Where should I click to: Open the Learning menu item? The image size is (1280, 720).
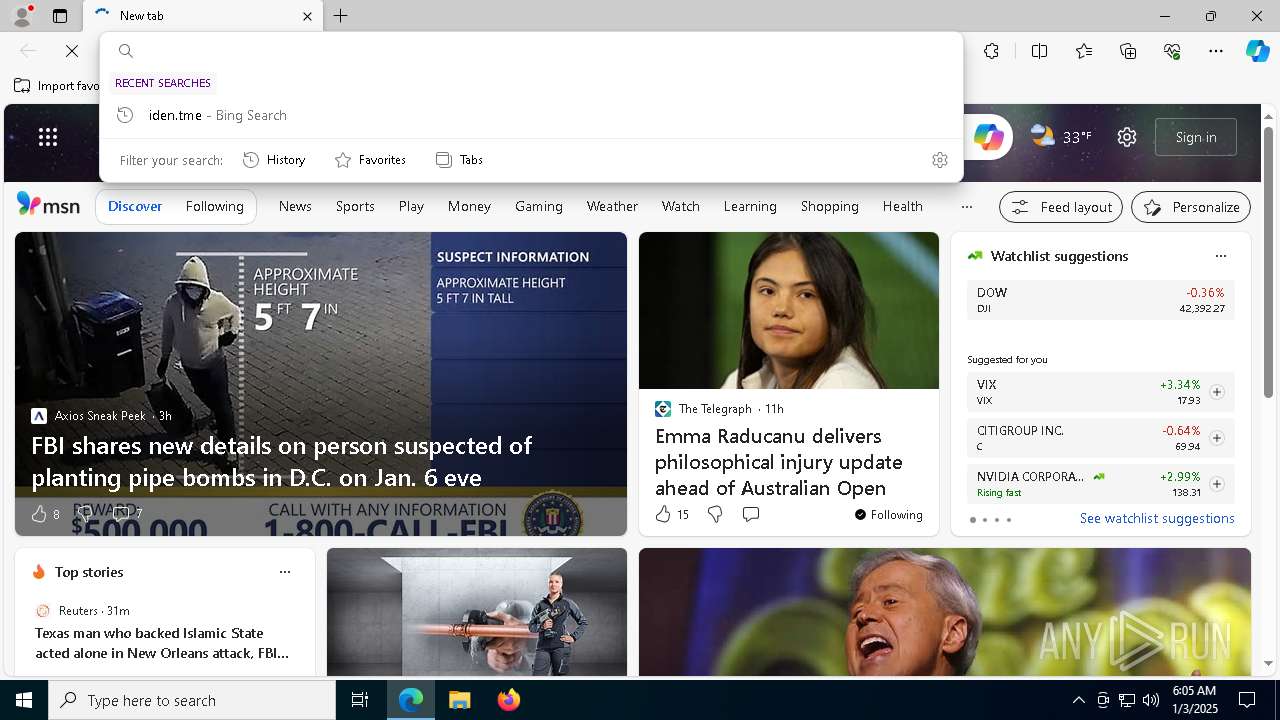[750, 206]
